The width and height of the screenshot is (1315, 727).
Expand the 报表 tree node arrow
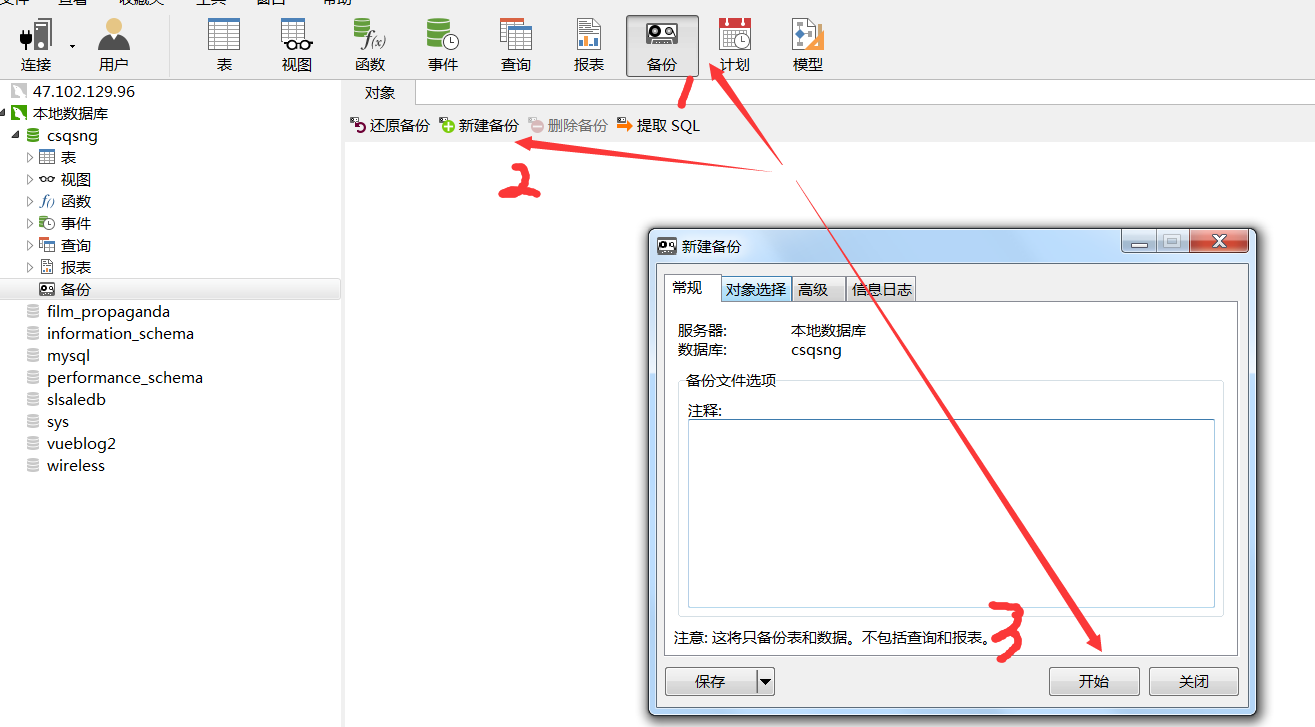click(30, 267)
